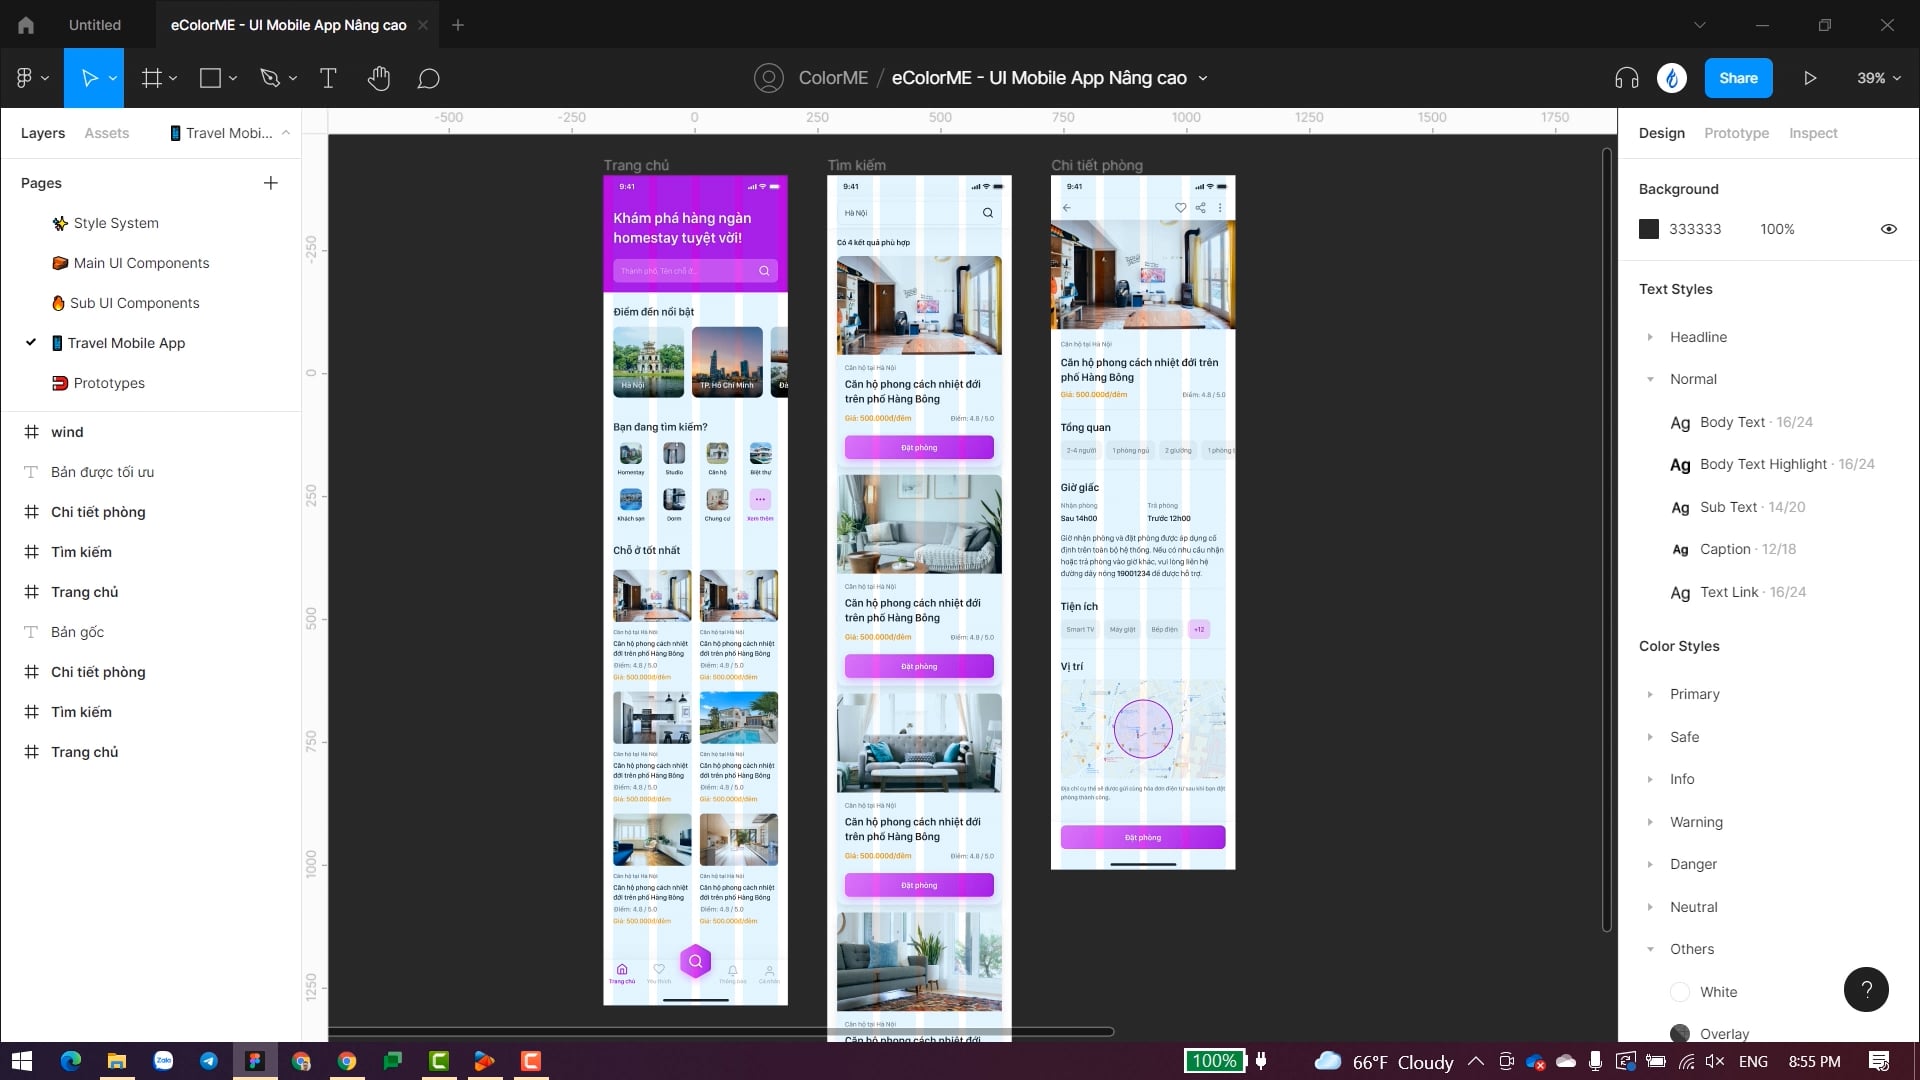Open the audio conversation headphones icon
The height and width of the screenshot is (1080, 1920).
click(x=1627, y=78)
